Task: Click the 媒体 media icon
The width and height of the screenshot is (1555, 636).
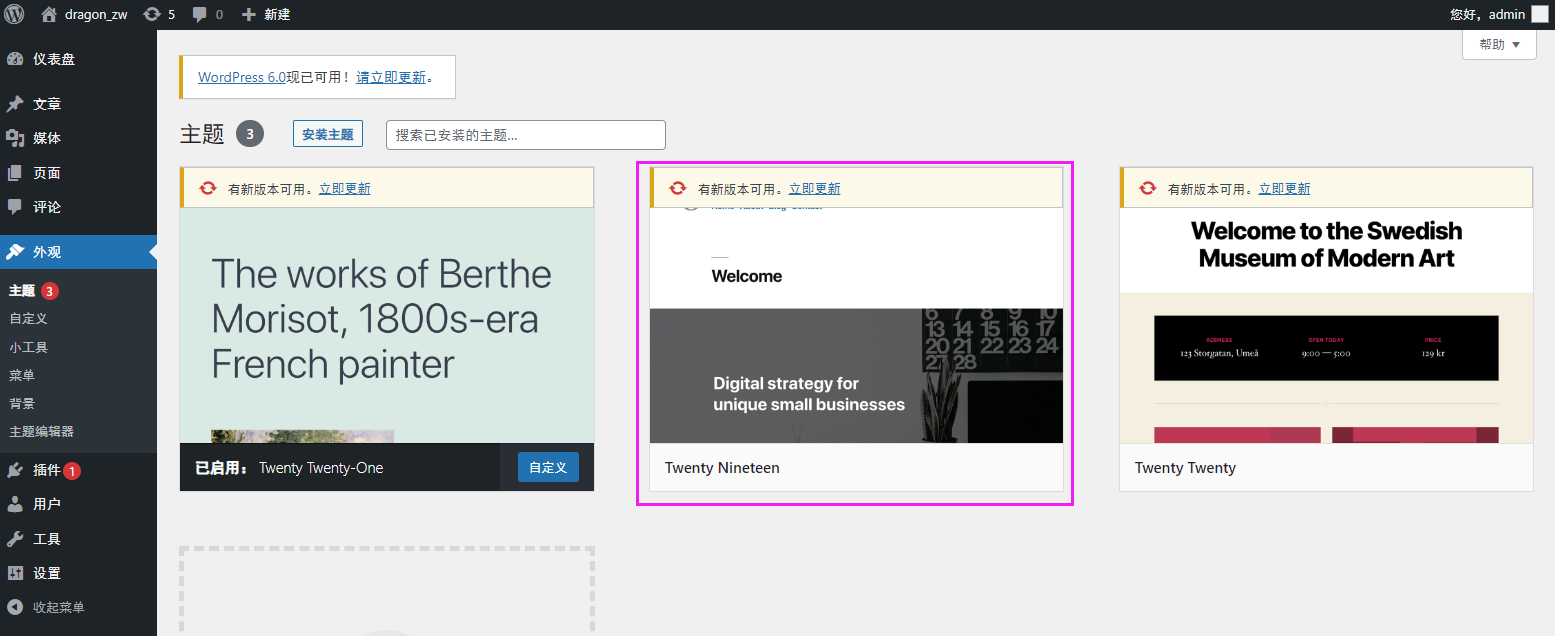Action: (x=15, y=138)
